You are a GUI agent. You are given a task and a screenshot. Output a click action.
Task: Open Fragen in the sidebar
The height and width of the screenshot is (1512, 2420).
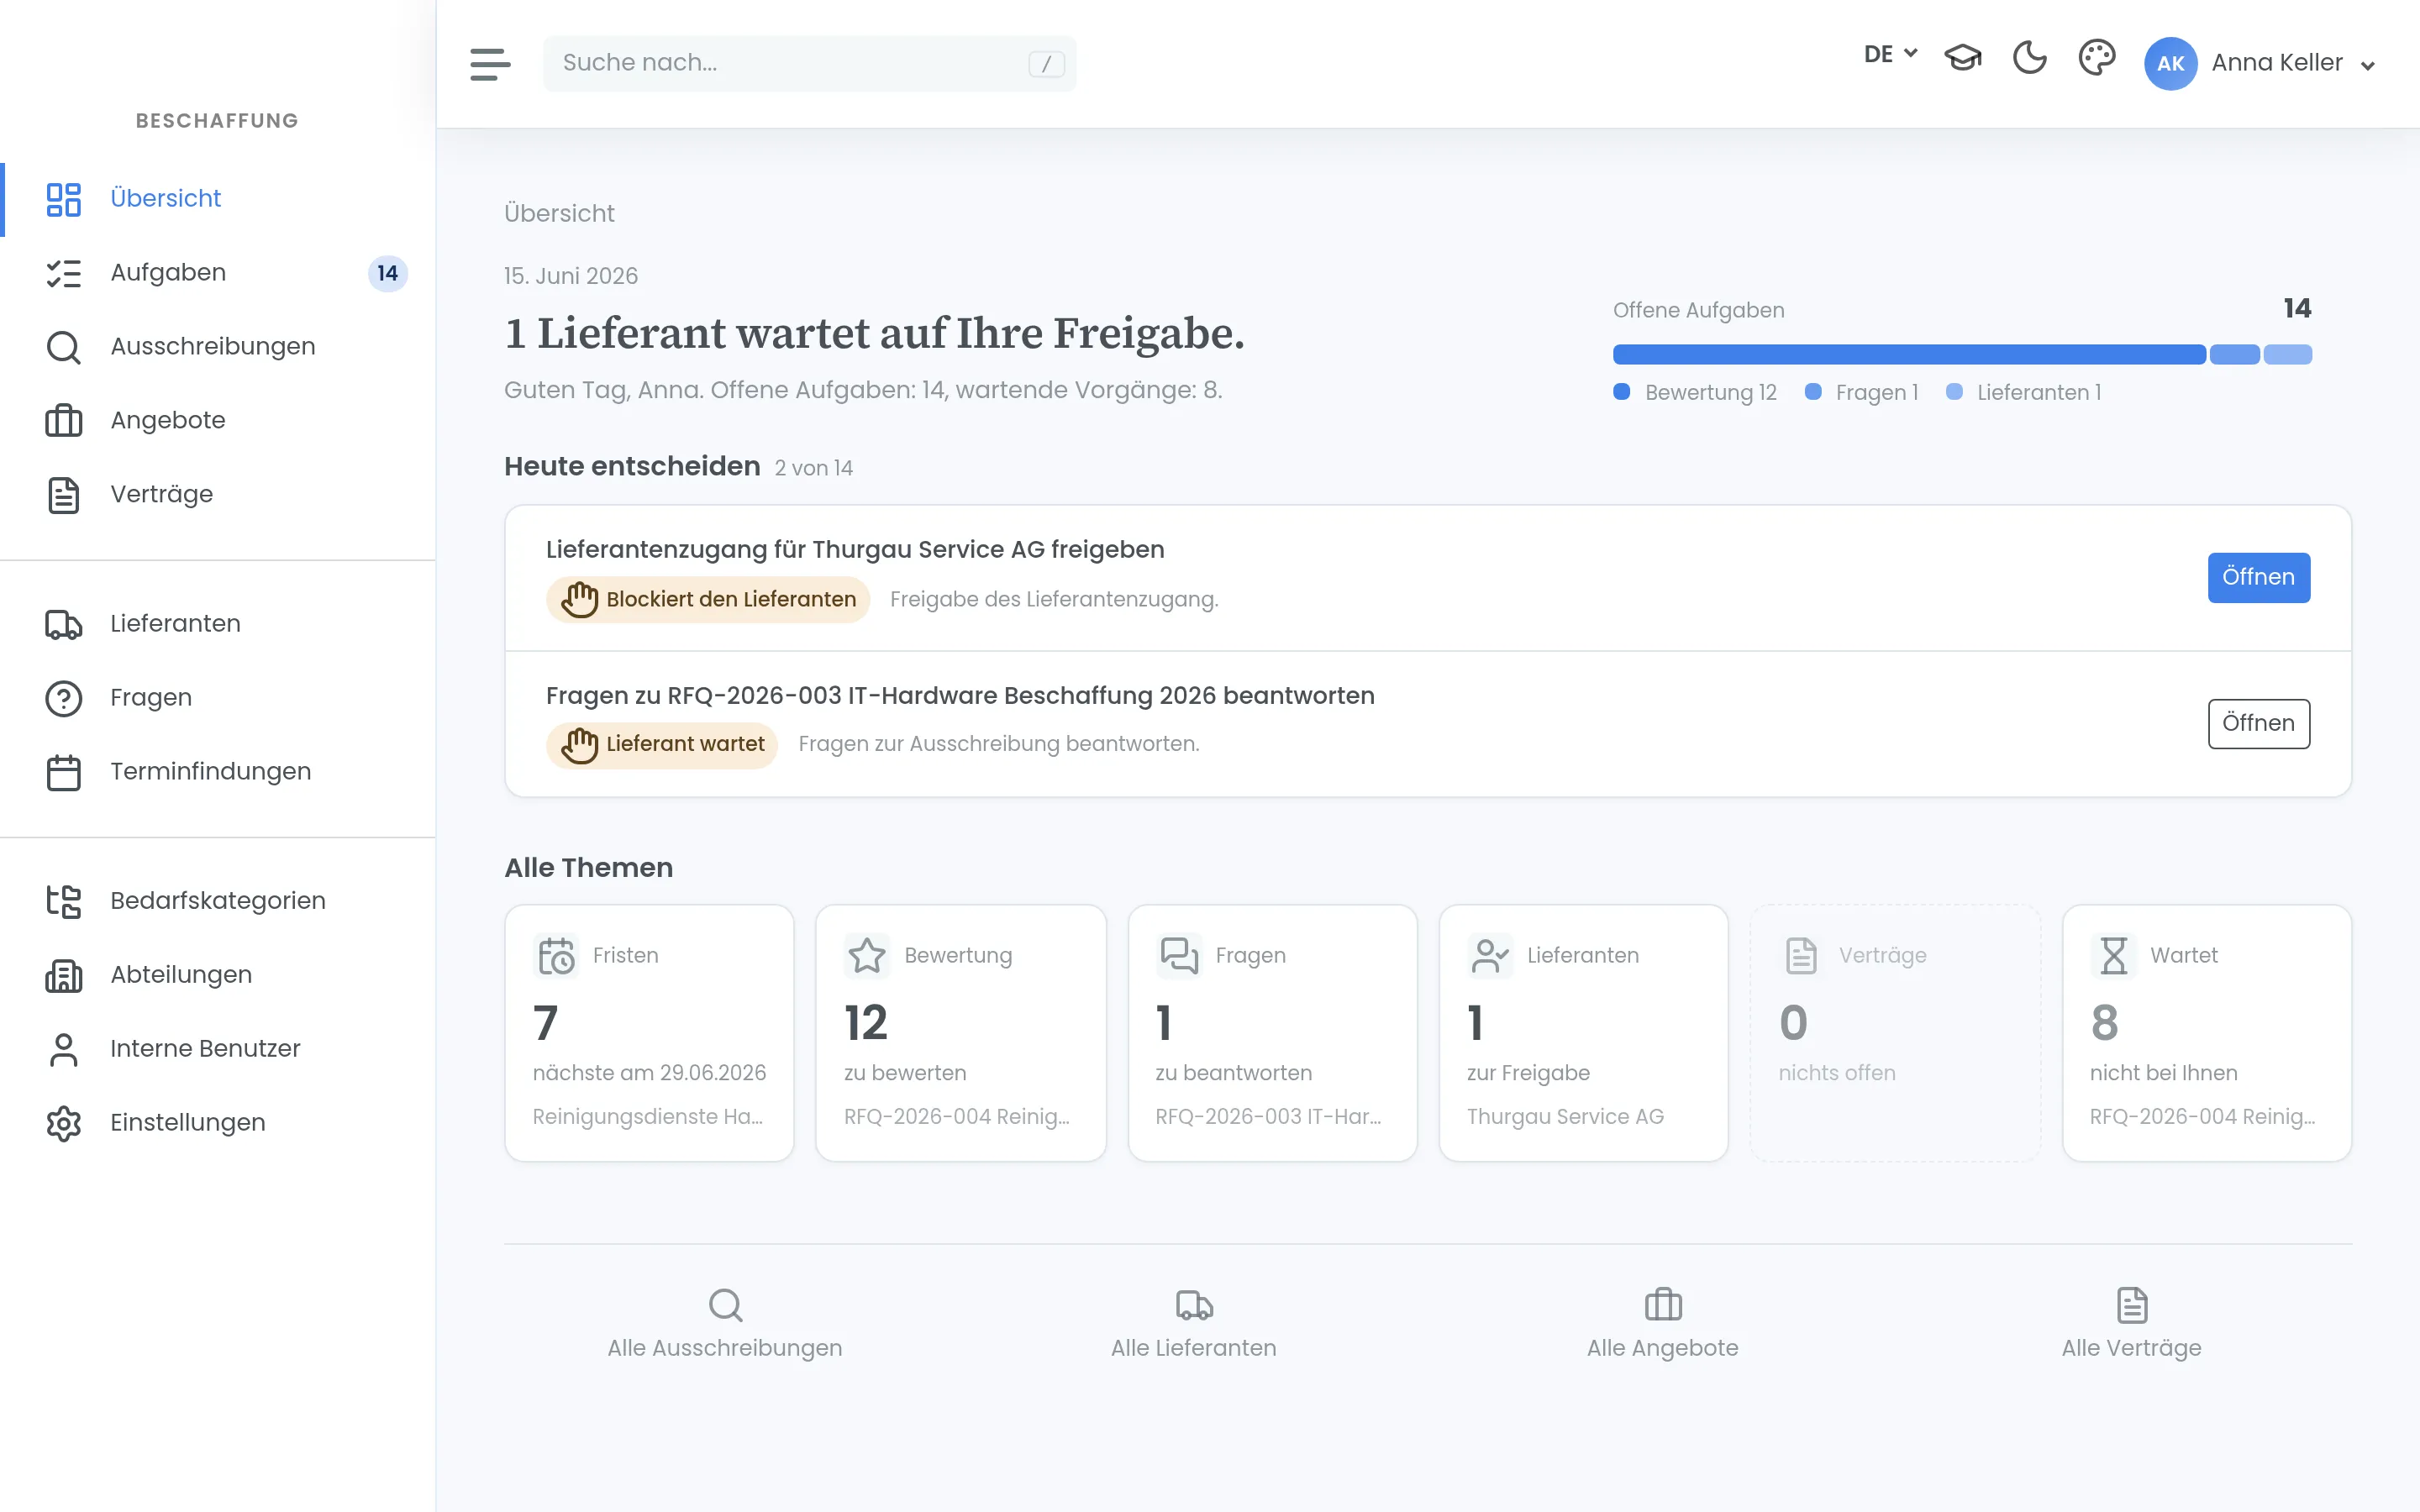218,698
